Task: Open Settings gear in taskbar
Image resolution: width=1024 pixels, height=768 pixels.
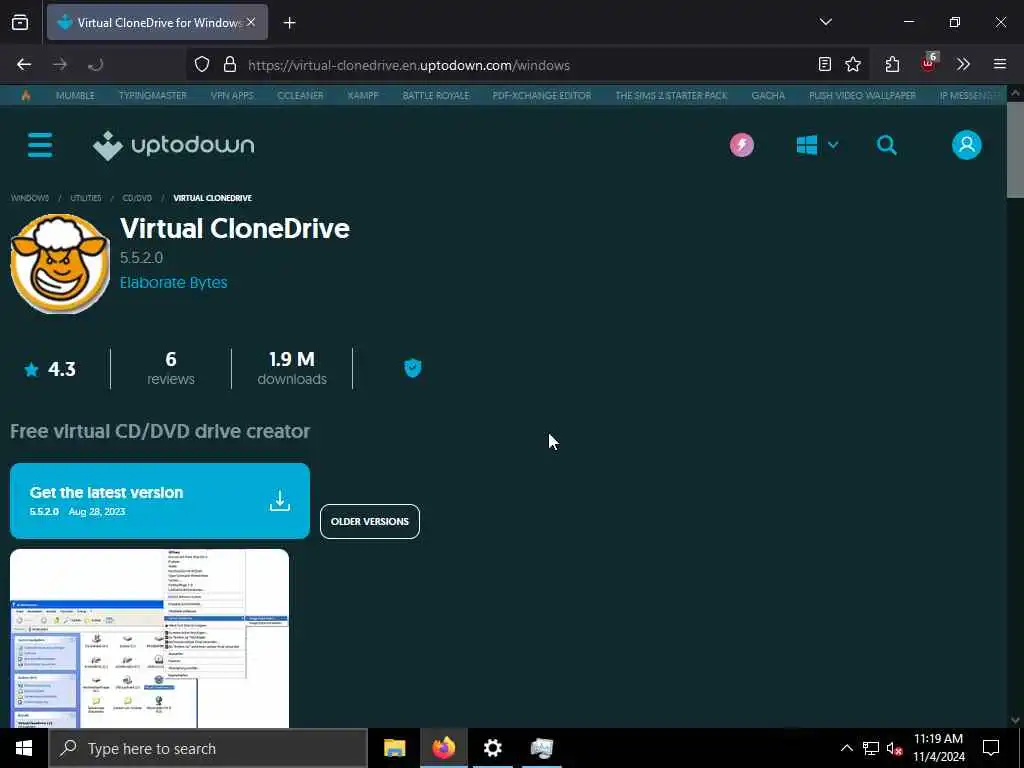Action: (x=492, y=748)
